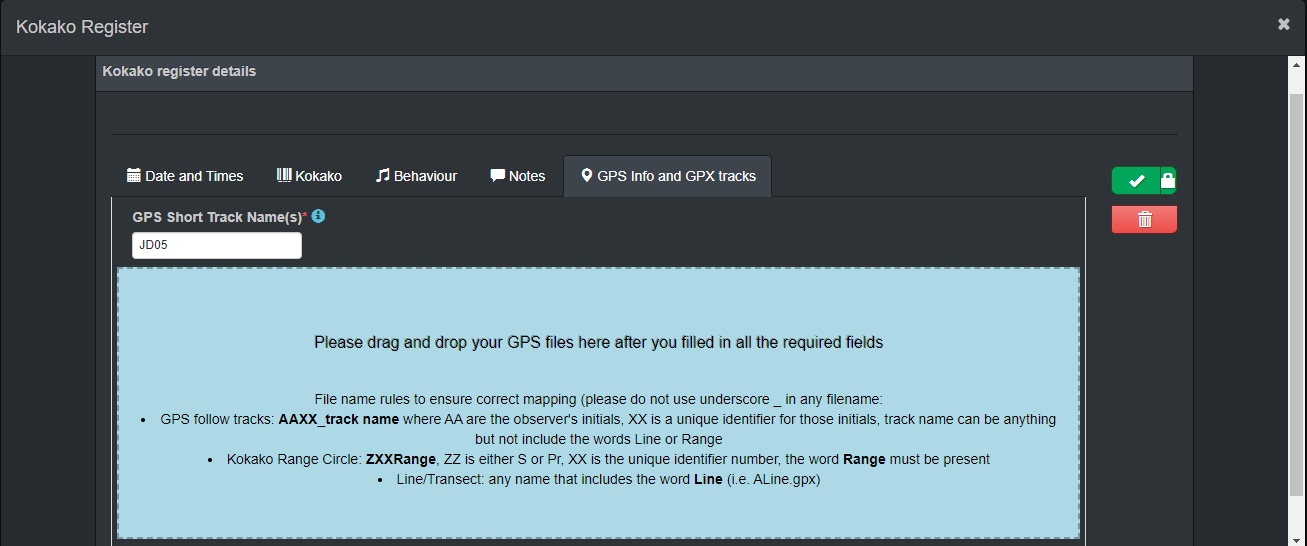Click the vertical scrollbar thumb
1307x546 pixels.
pyautogui.click(x=1297, y=295)
